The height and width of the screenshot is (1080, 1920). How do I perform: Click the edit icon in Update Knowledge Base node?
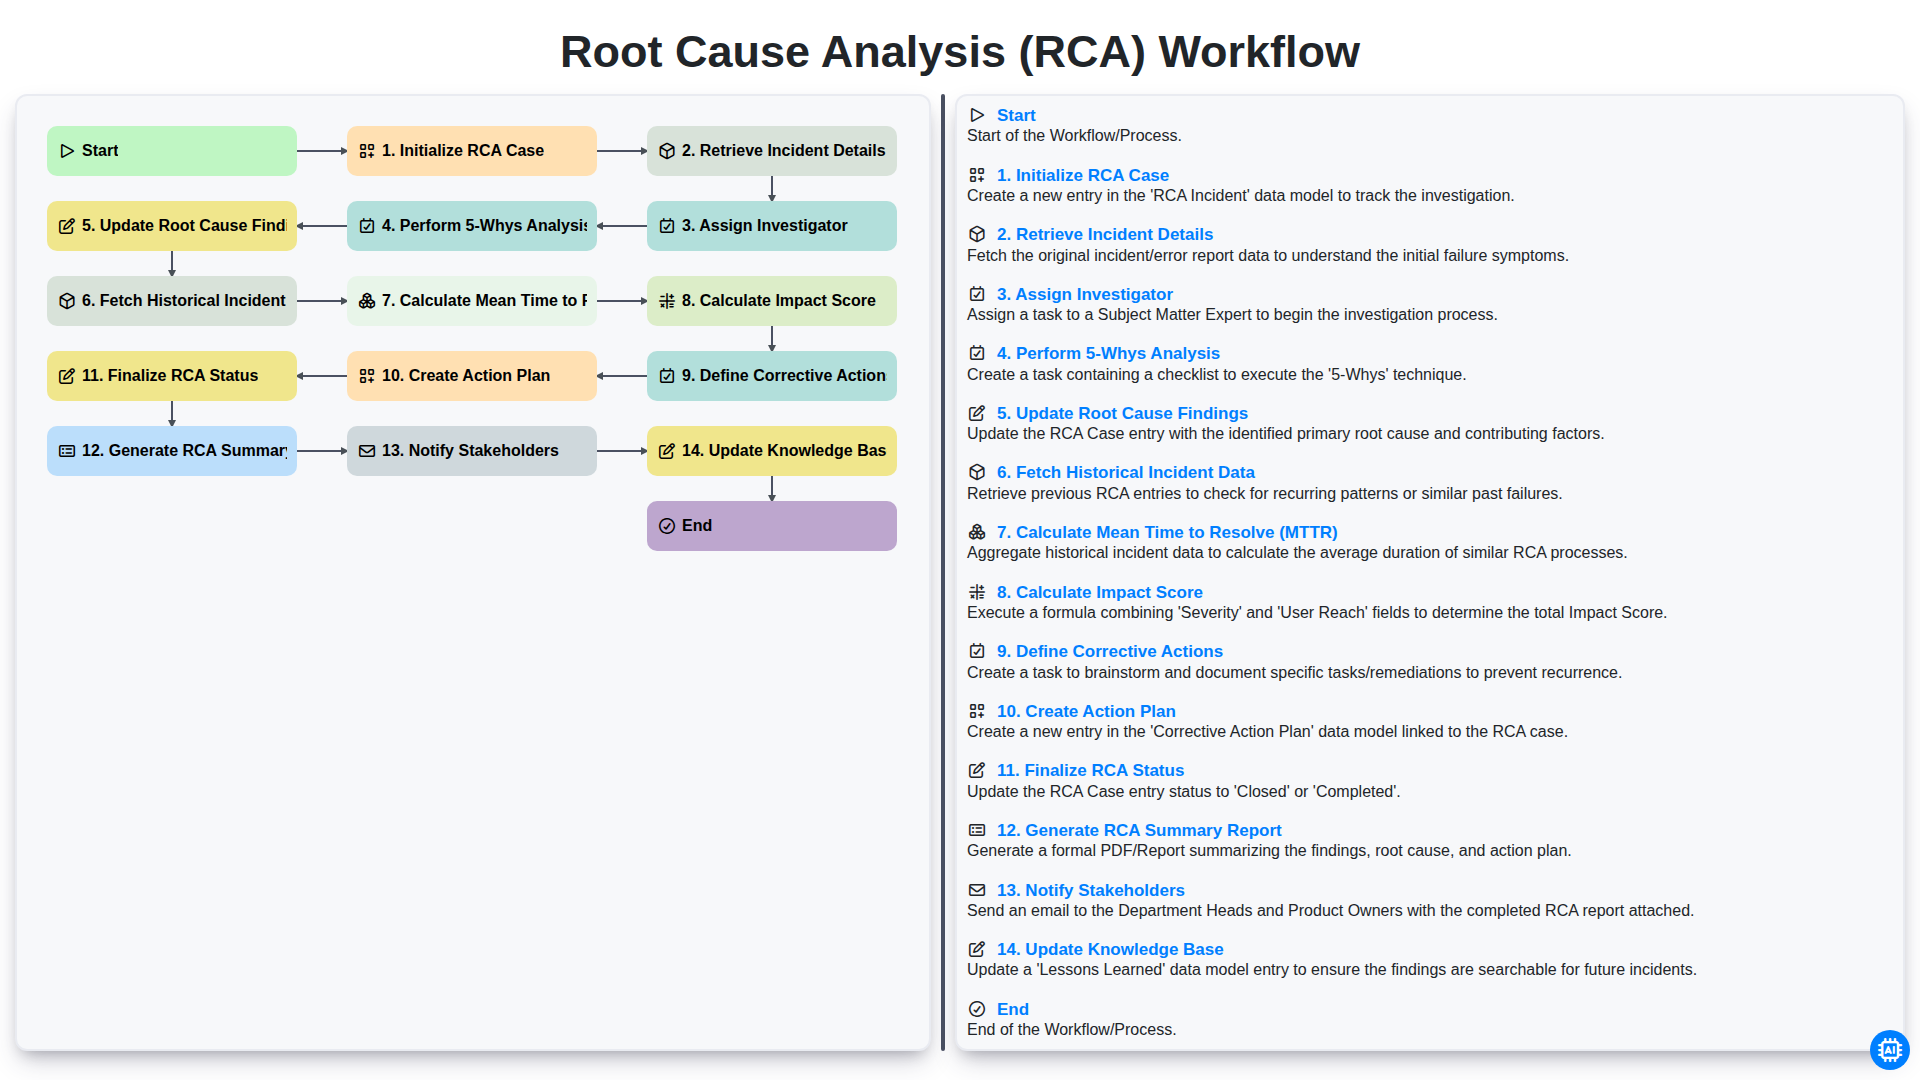click(x=667, y=451)
